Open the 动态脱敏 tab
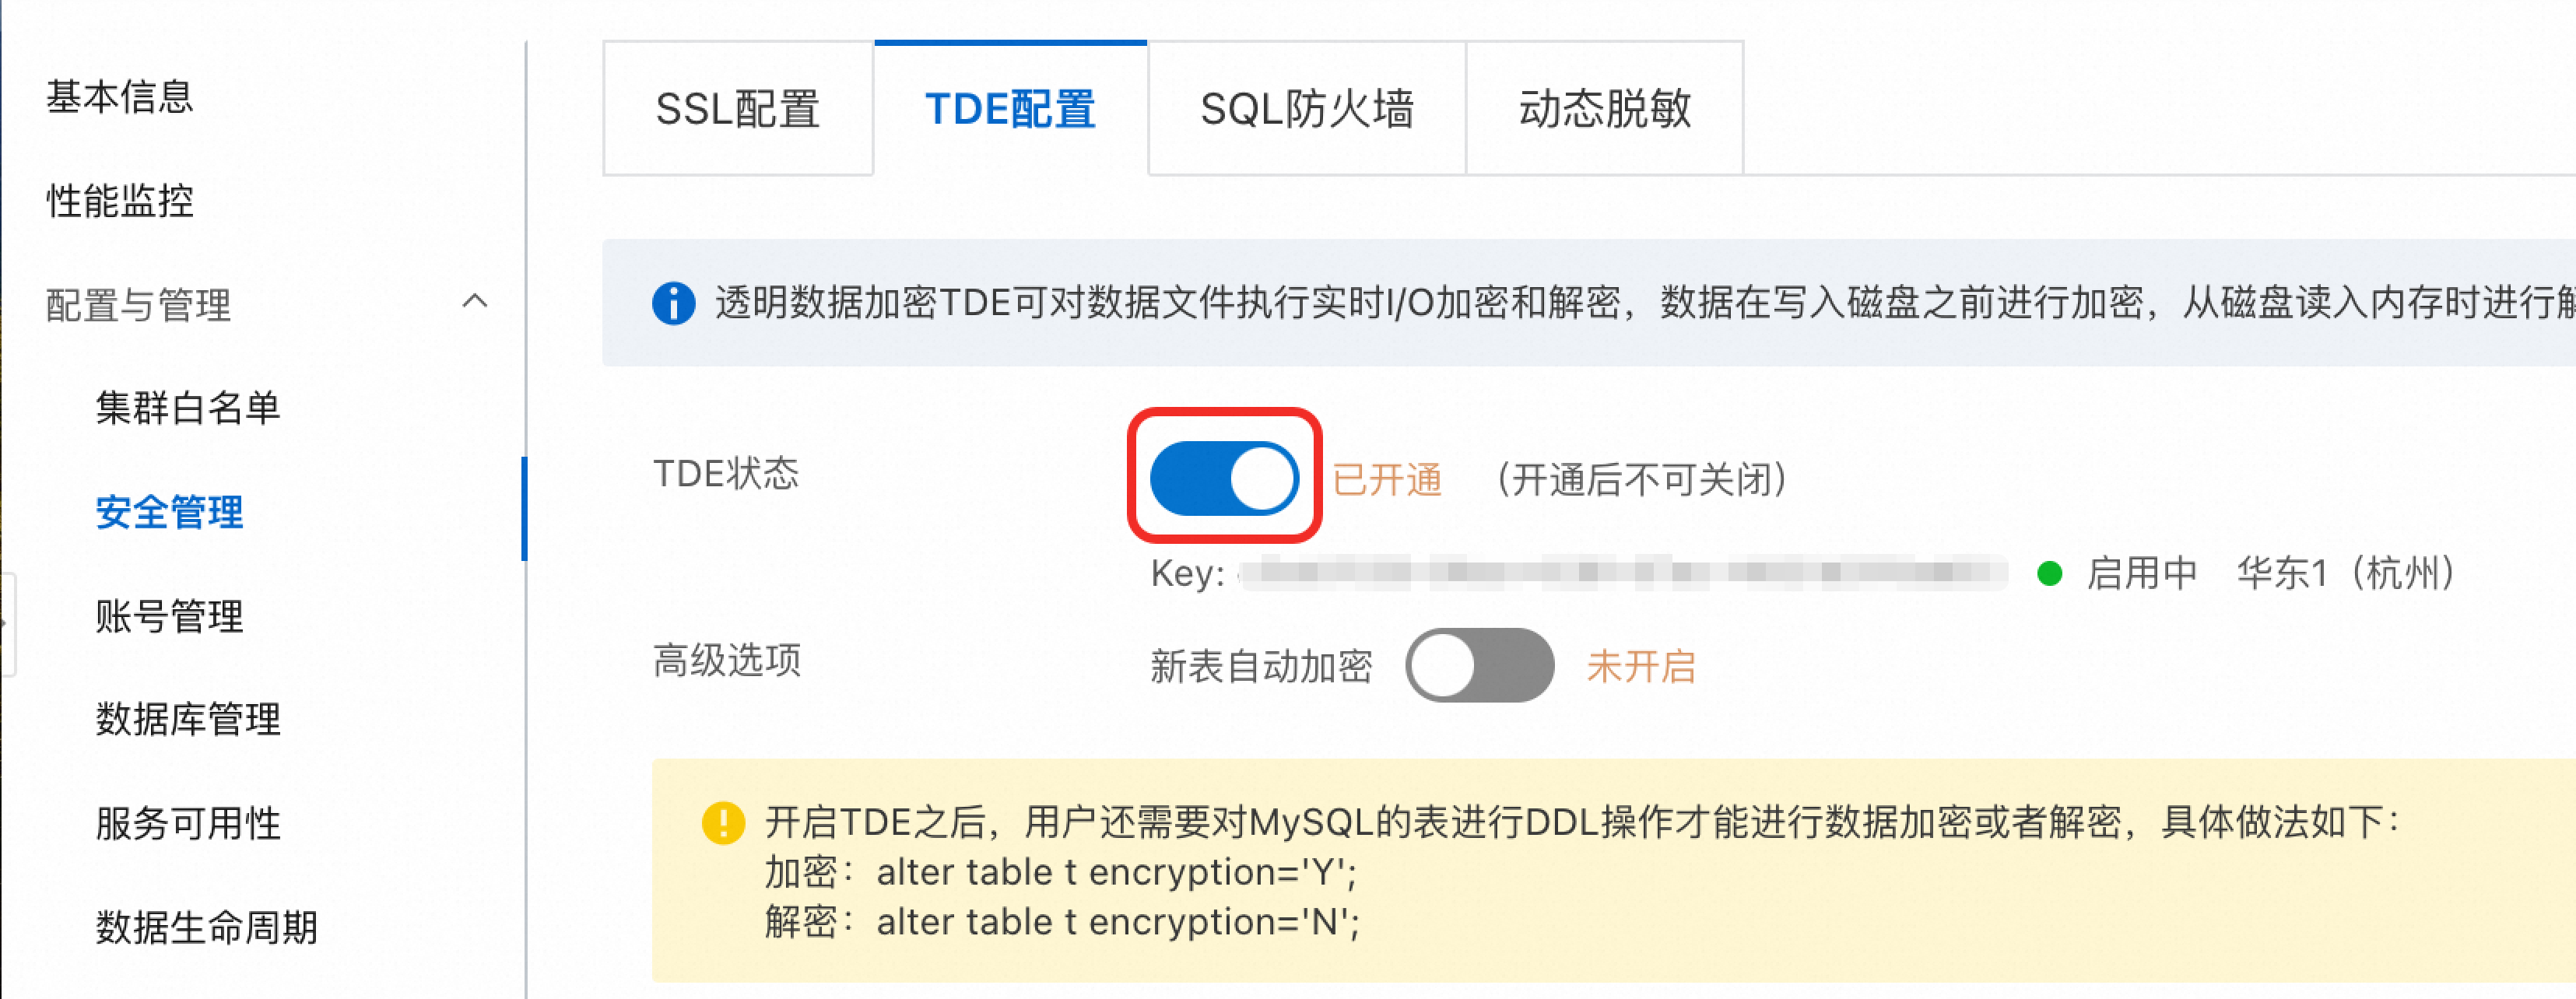2576x999 pixels. pyautogui.click(x=1605, y=108)
